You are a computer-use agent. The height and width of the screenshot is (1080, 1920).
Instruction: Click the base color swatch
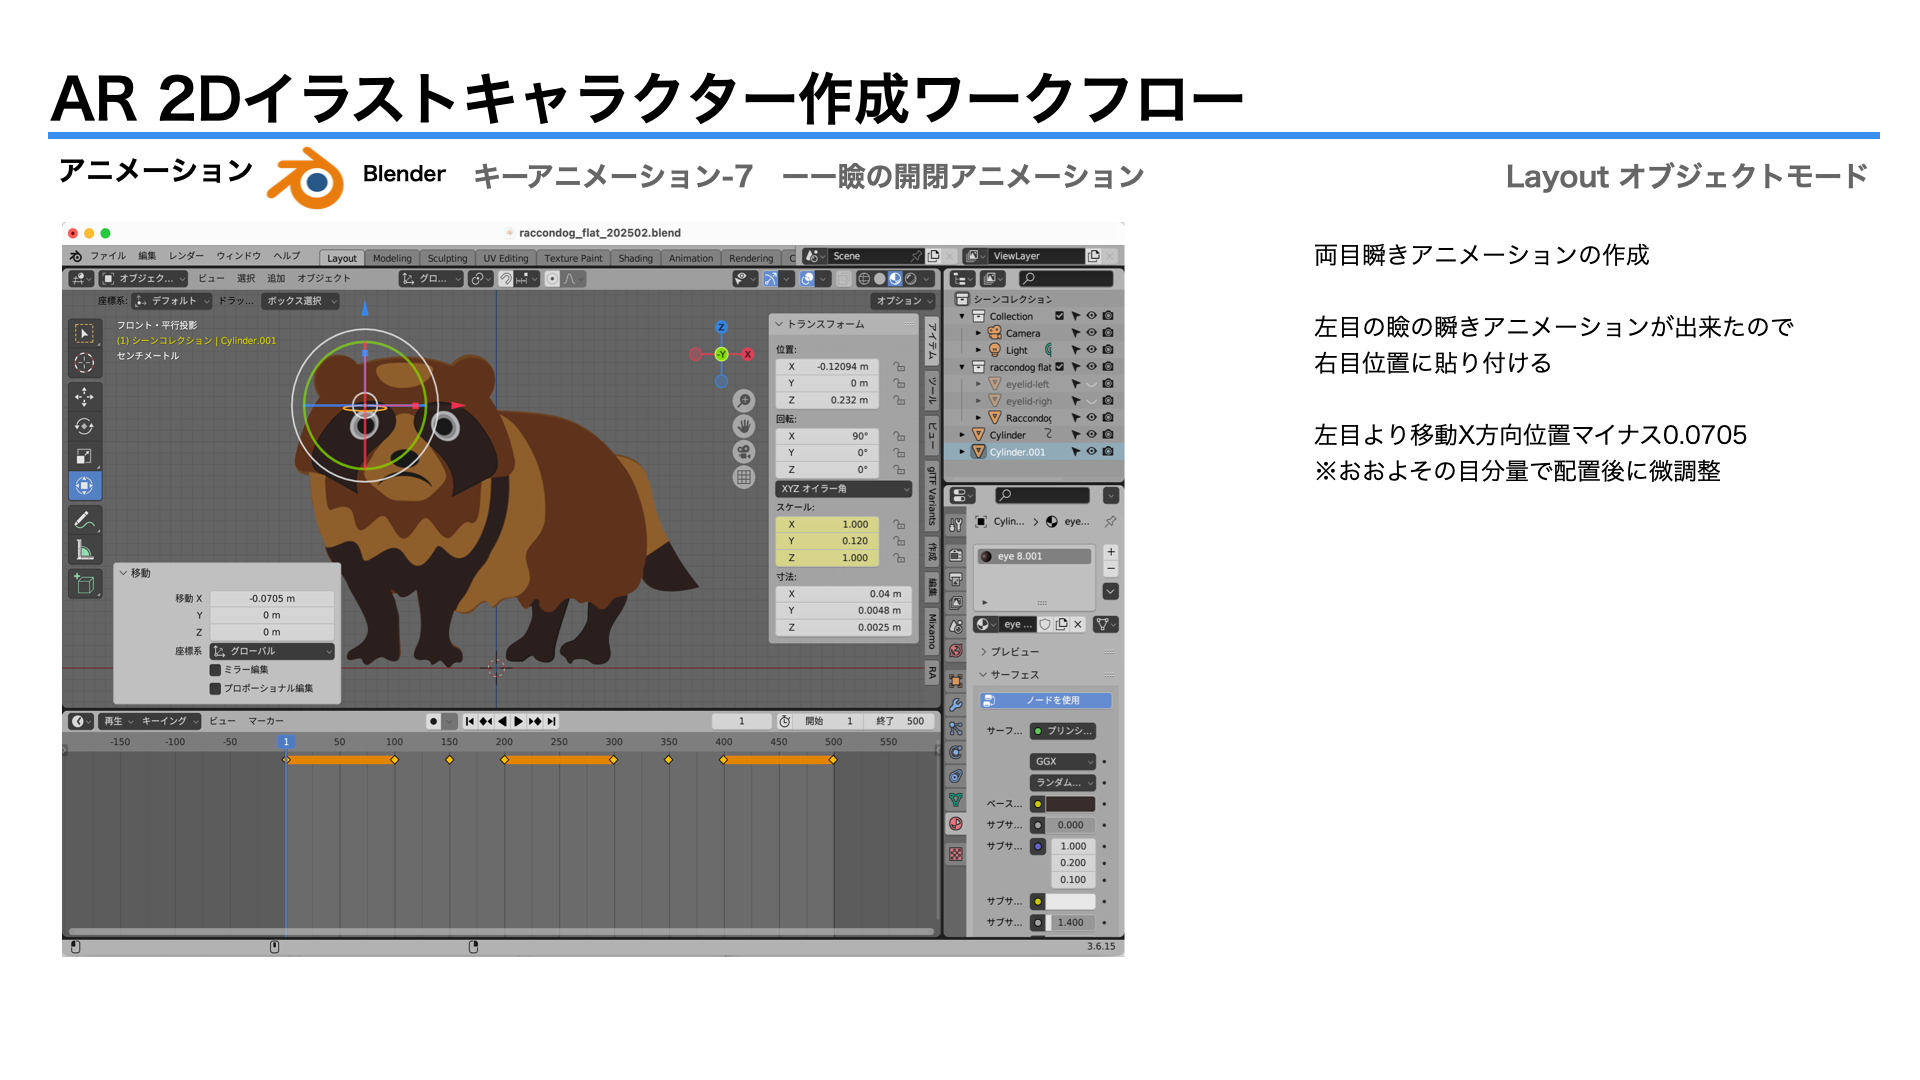point(1071,804)
